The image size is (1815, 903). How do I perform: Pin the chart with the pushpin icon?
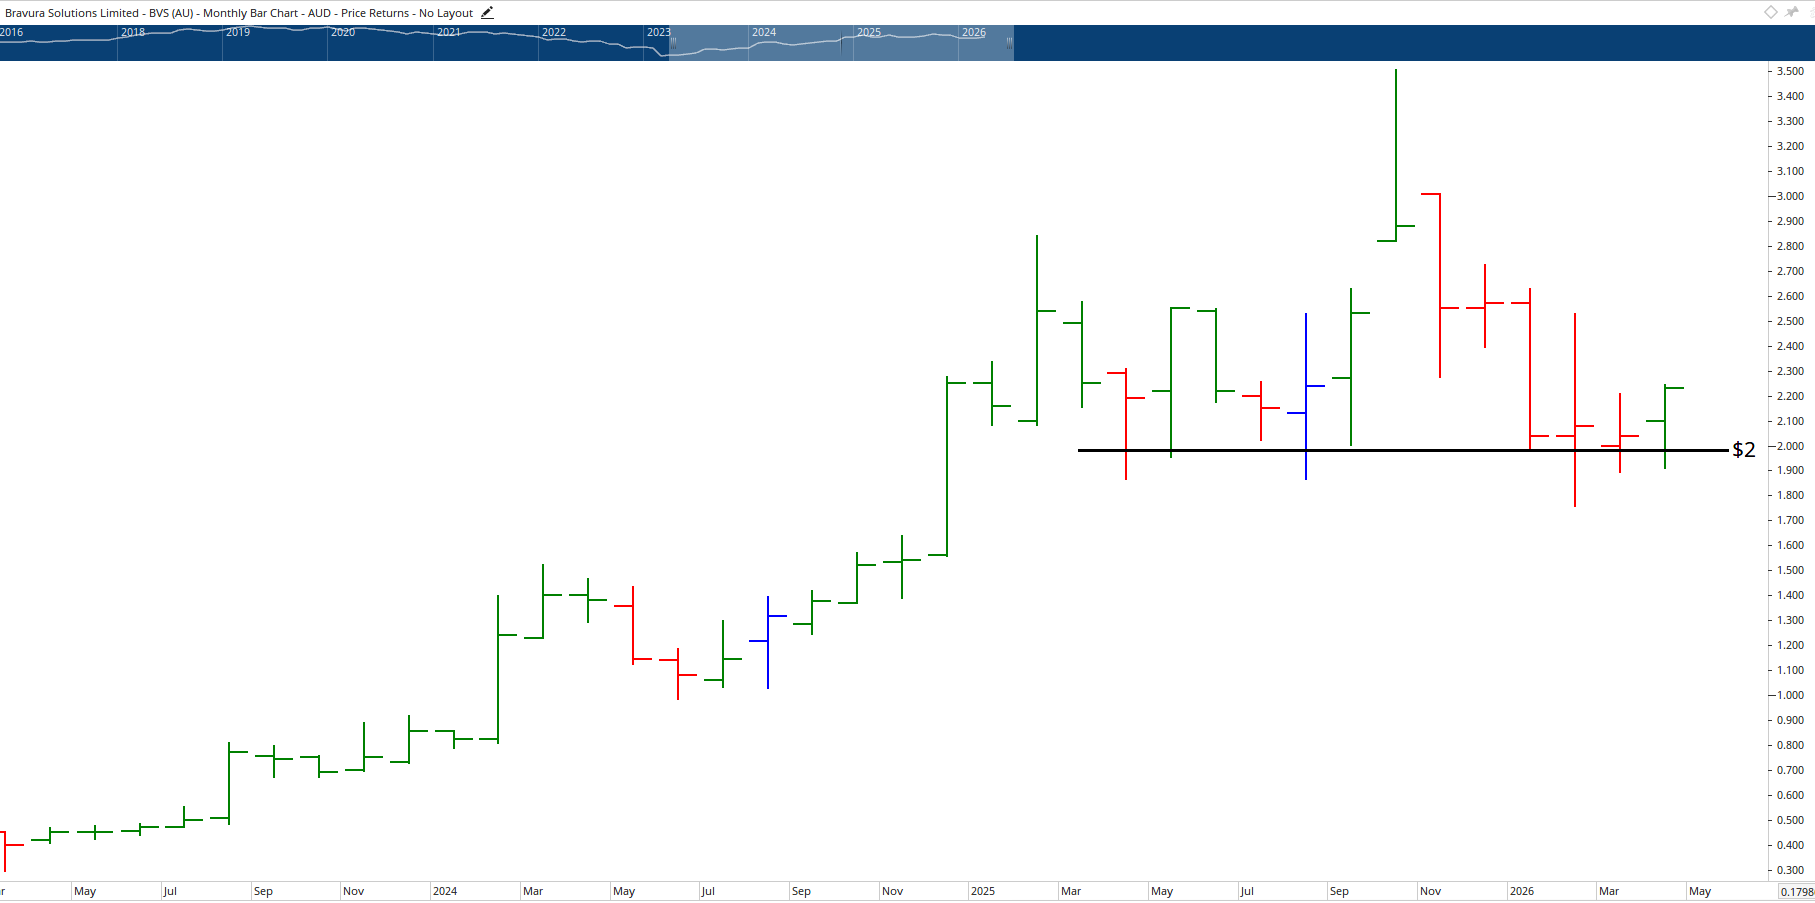coord(1791,12)
